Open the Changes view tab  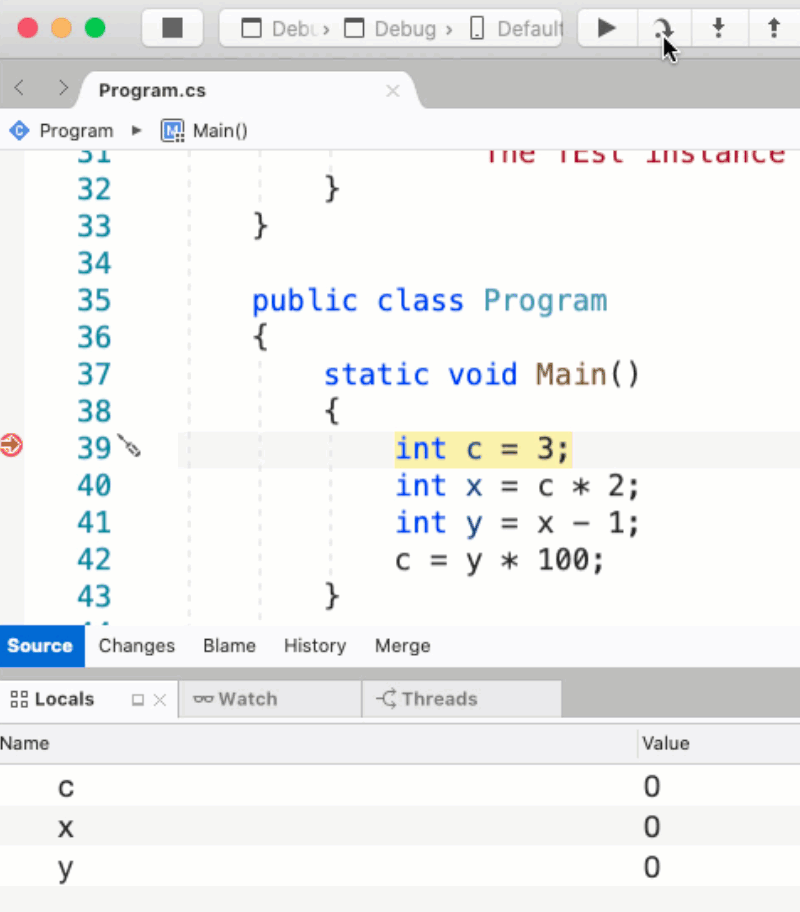click(x=137, y=646)
